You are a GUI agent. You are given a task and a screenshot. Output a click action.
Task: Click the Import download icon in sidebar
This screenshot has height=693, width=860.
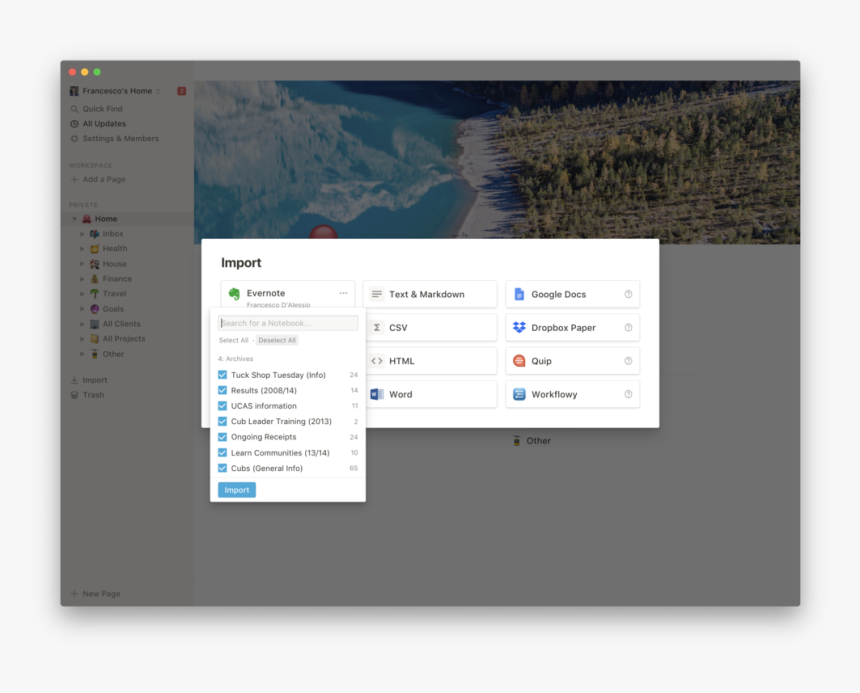(74, 380)
